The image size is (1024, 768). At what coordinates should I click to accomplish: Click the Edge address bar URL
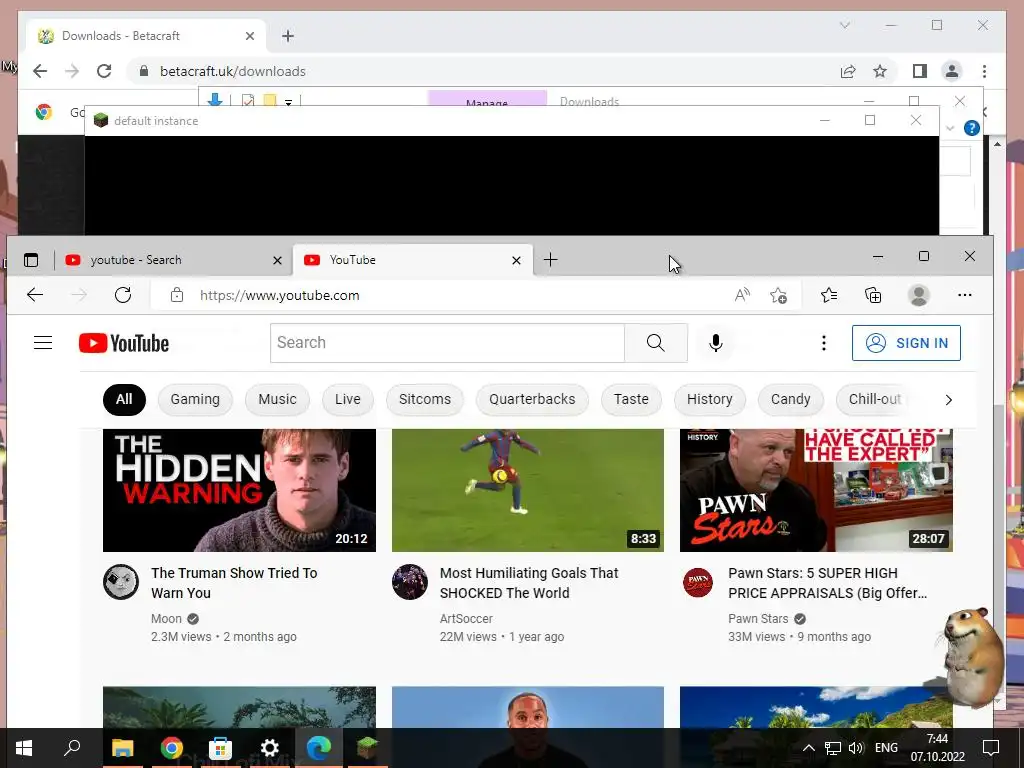280,295
